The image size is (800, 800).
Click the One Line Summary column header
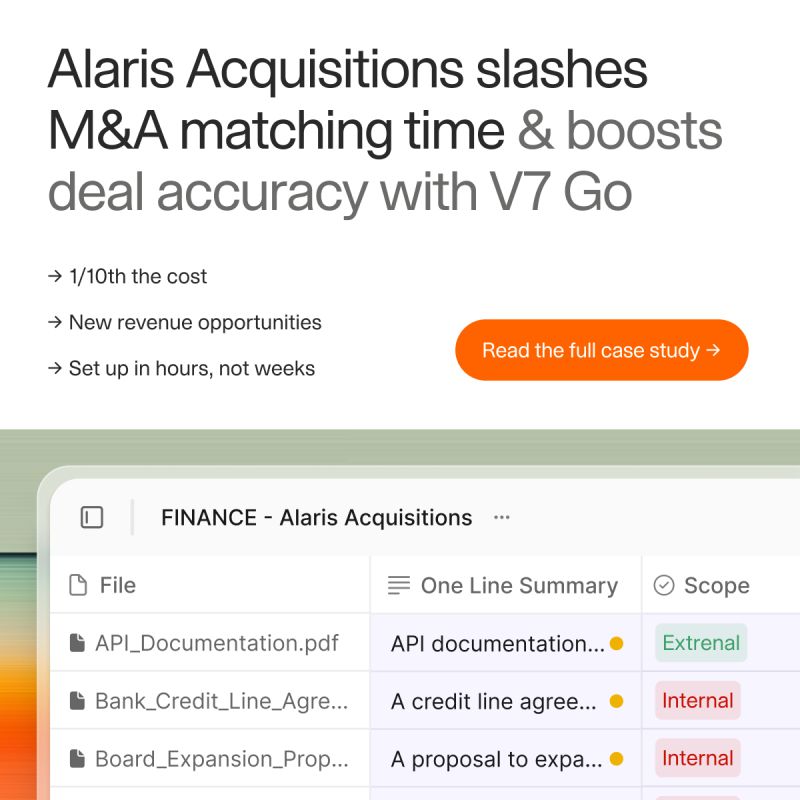pyautogui.click(x=506, y=585)
